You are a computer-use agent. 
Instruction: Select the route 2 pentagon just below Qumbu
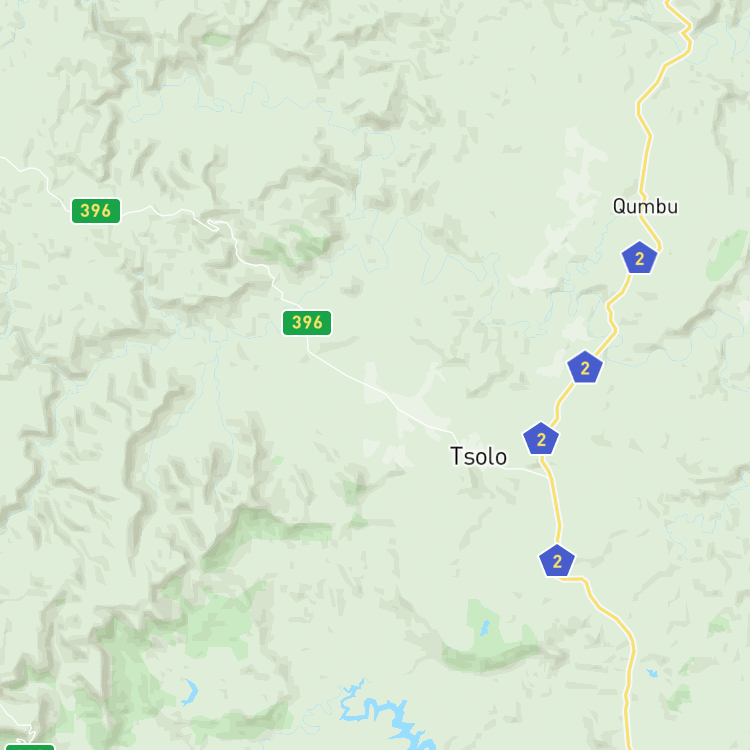click(x=640, y=258)
